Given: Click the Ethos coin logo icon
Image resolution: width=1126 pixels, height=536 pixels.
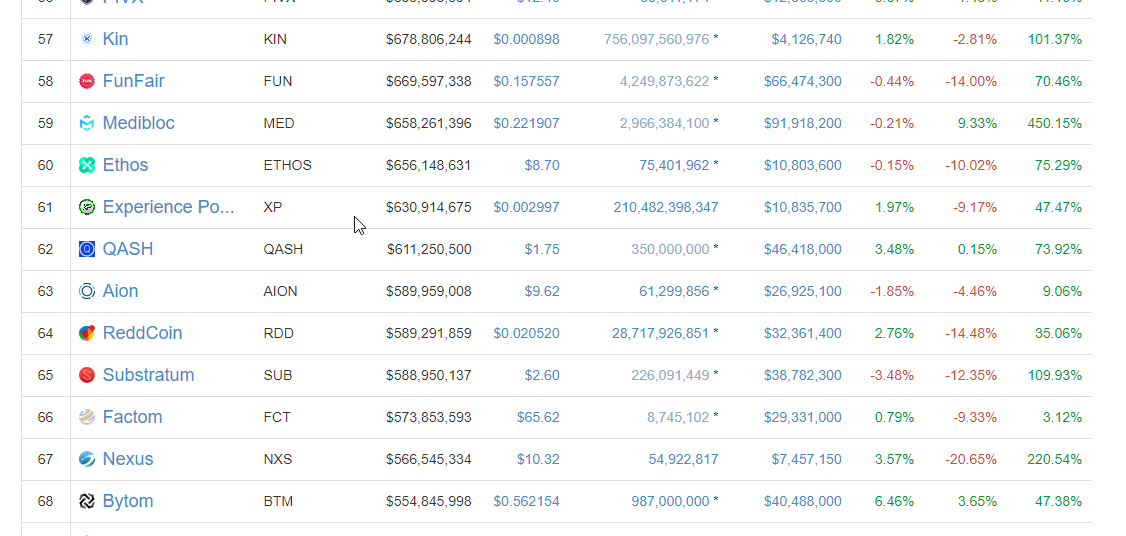Looking at the screenshot, I should point(87,165).
